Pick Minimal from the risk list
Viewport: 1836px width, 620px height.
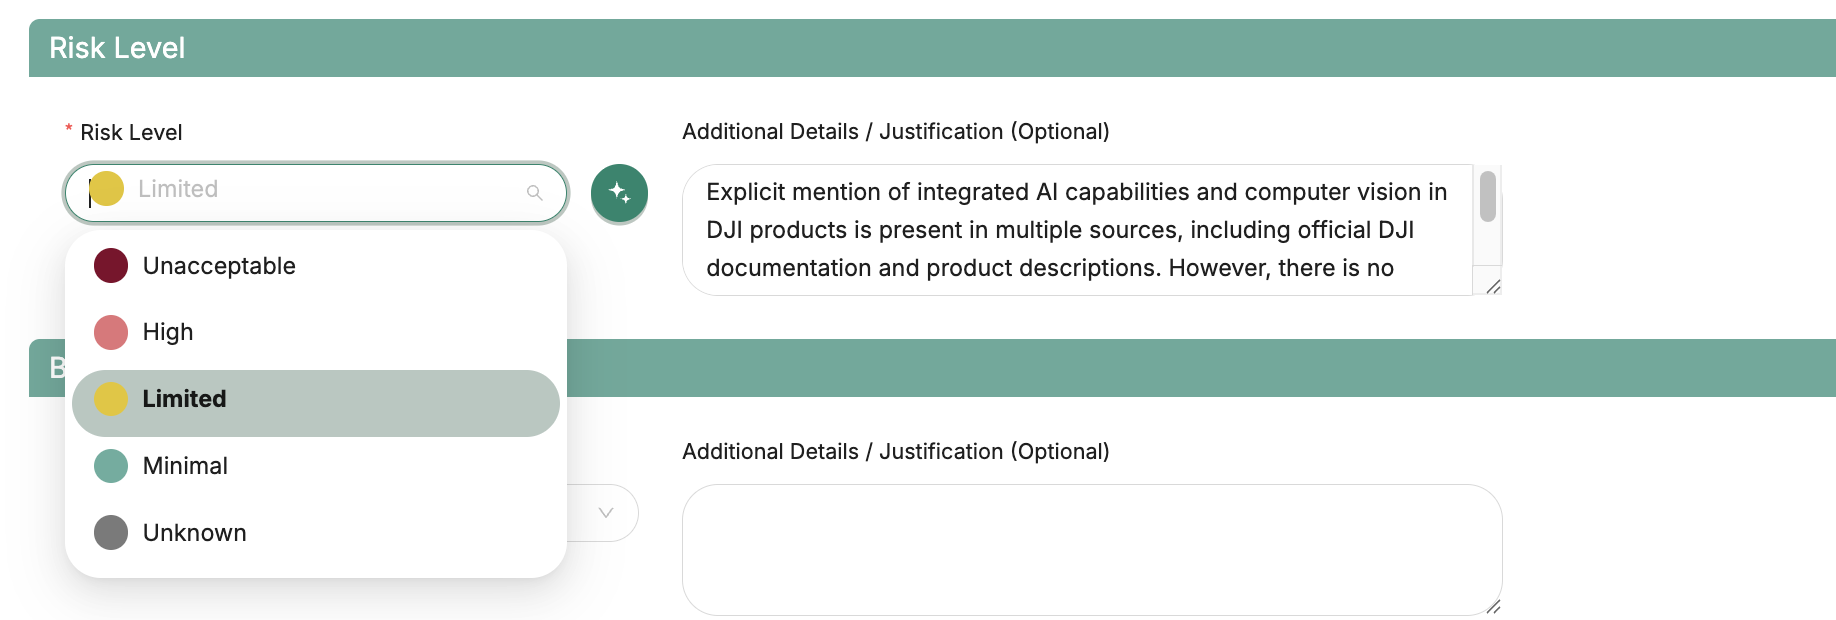[185, 466]
